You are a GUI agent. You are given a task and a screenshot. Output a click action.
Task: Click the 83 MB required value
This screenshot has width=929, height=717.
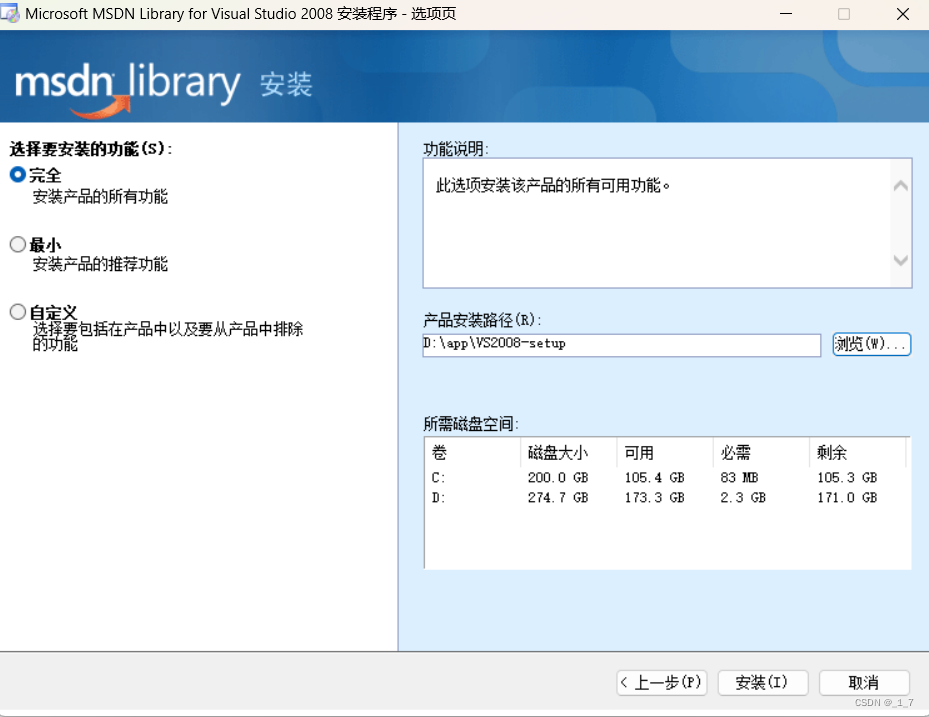[x=739, y=478]
